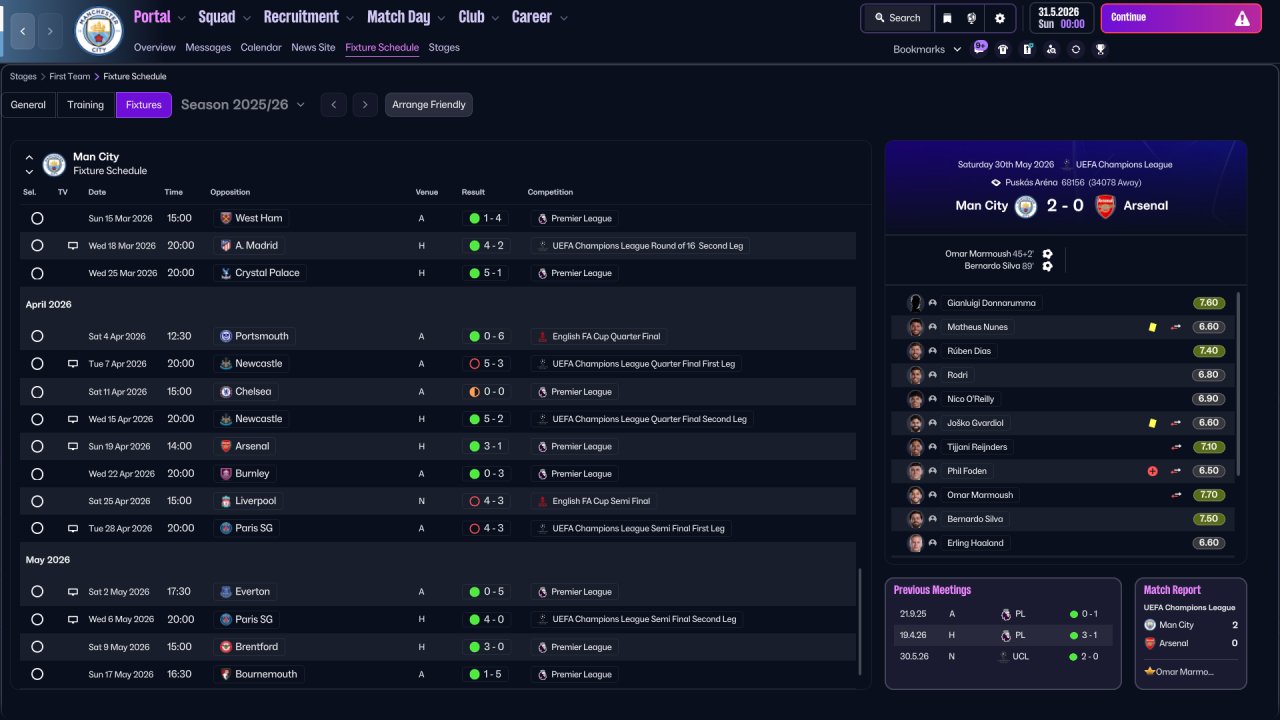Viewport: 1280px width, 720px height.
Task: Click the TV icon on the Arsenal fixture row
Action: 73,447
